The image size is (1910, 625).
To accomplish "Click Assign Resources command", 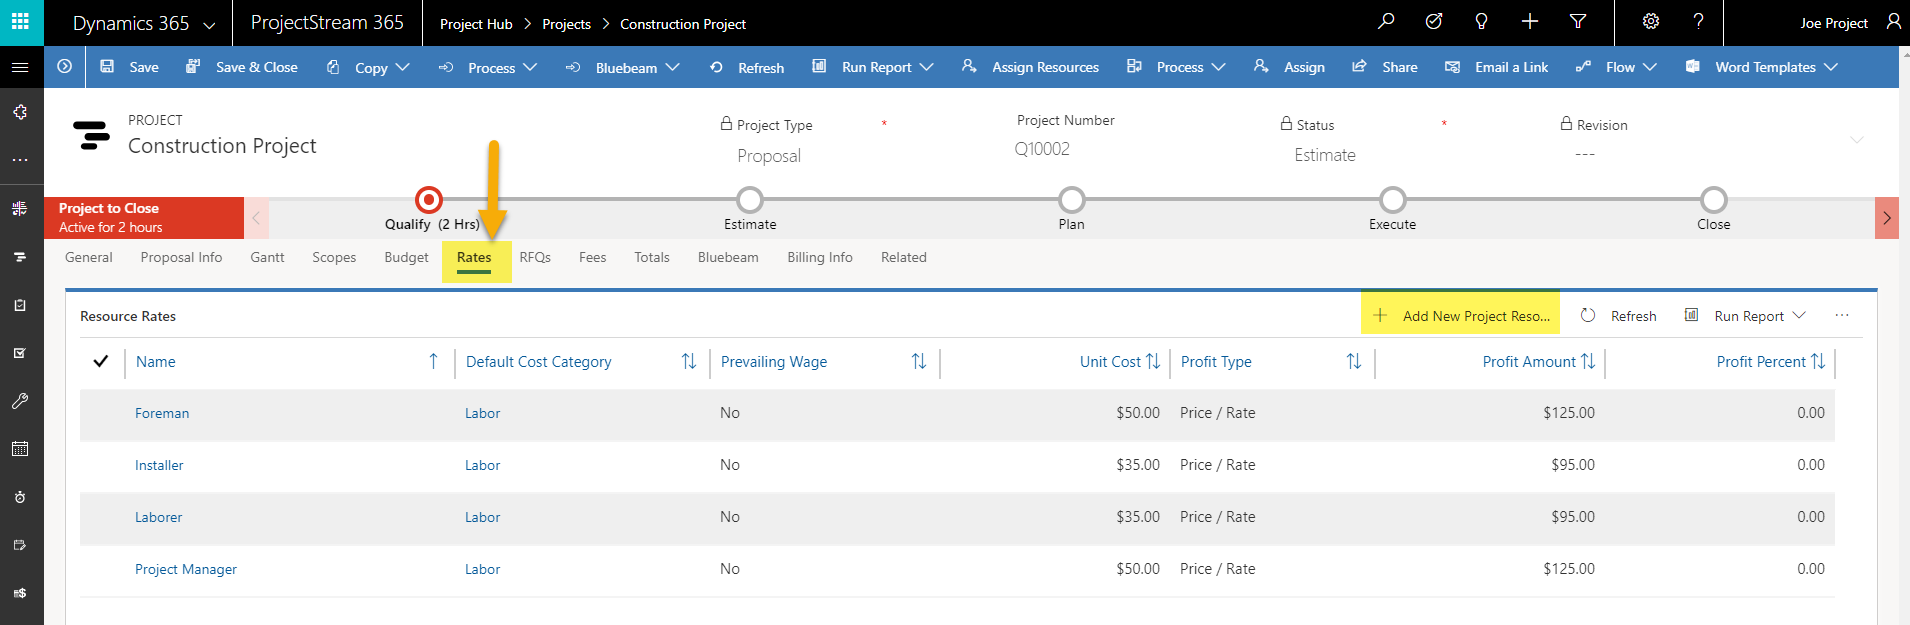I will [x=1030, y=67].
